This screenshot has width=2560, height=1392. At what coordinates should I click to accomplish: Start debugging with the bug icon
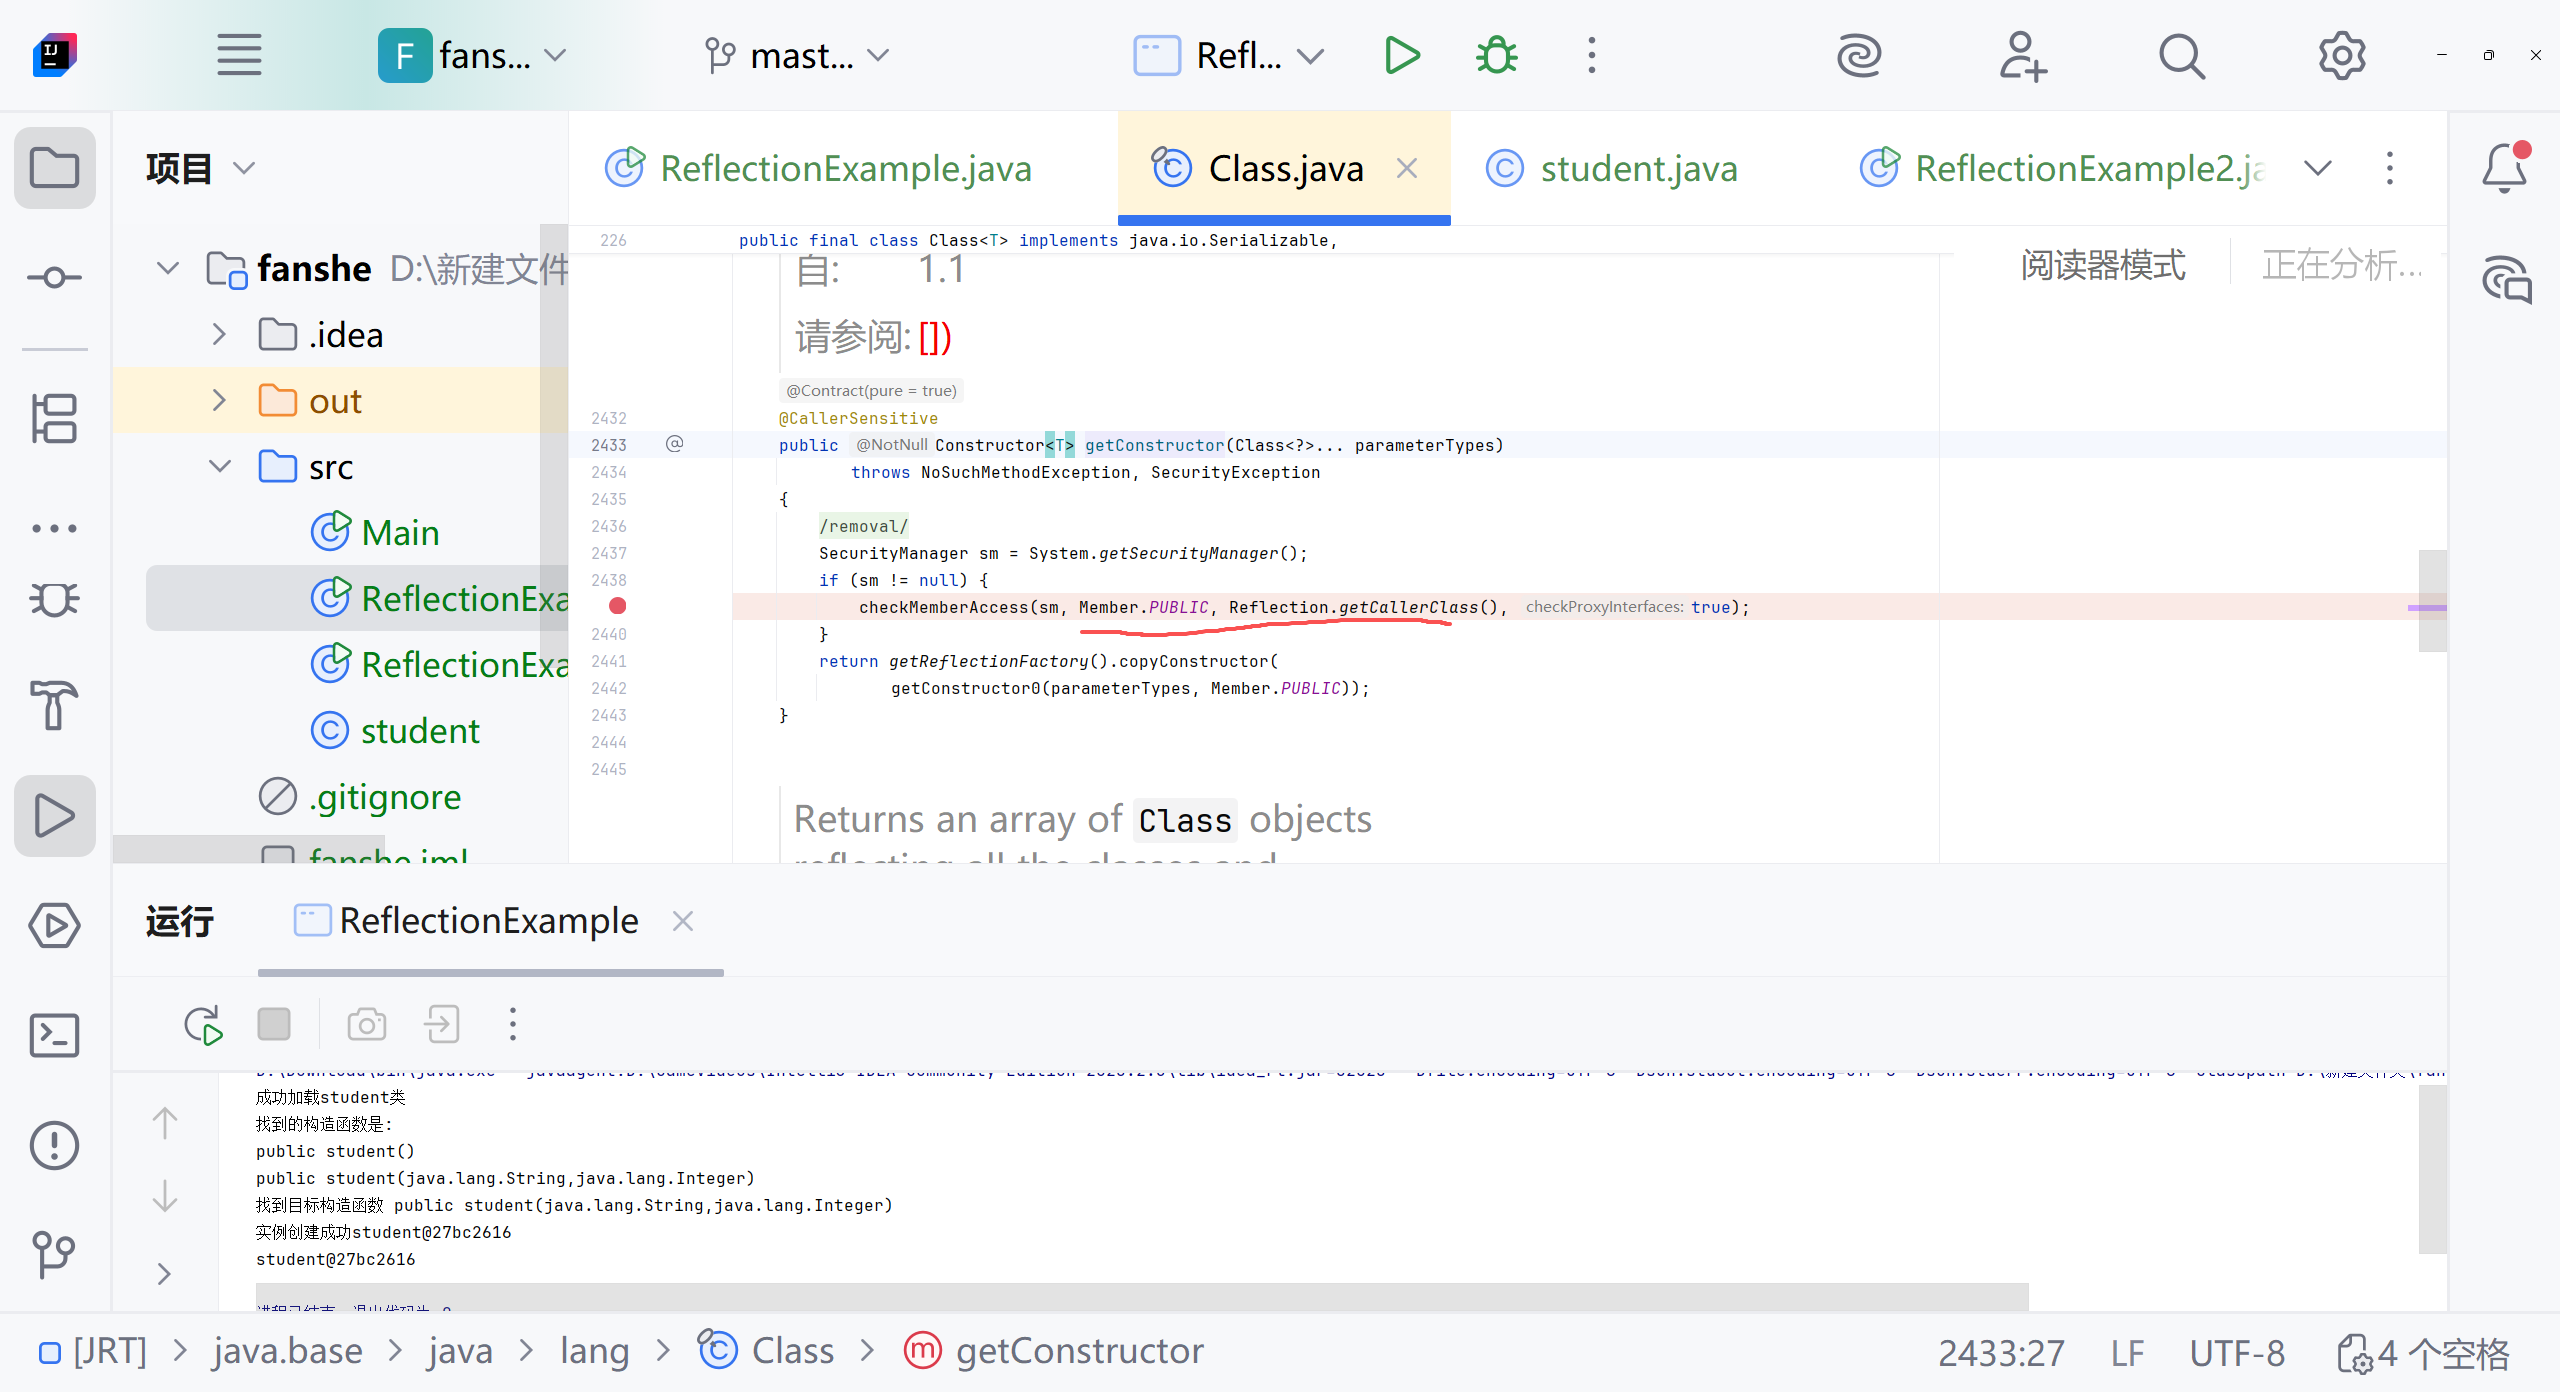point(1496,56)
